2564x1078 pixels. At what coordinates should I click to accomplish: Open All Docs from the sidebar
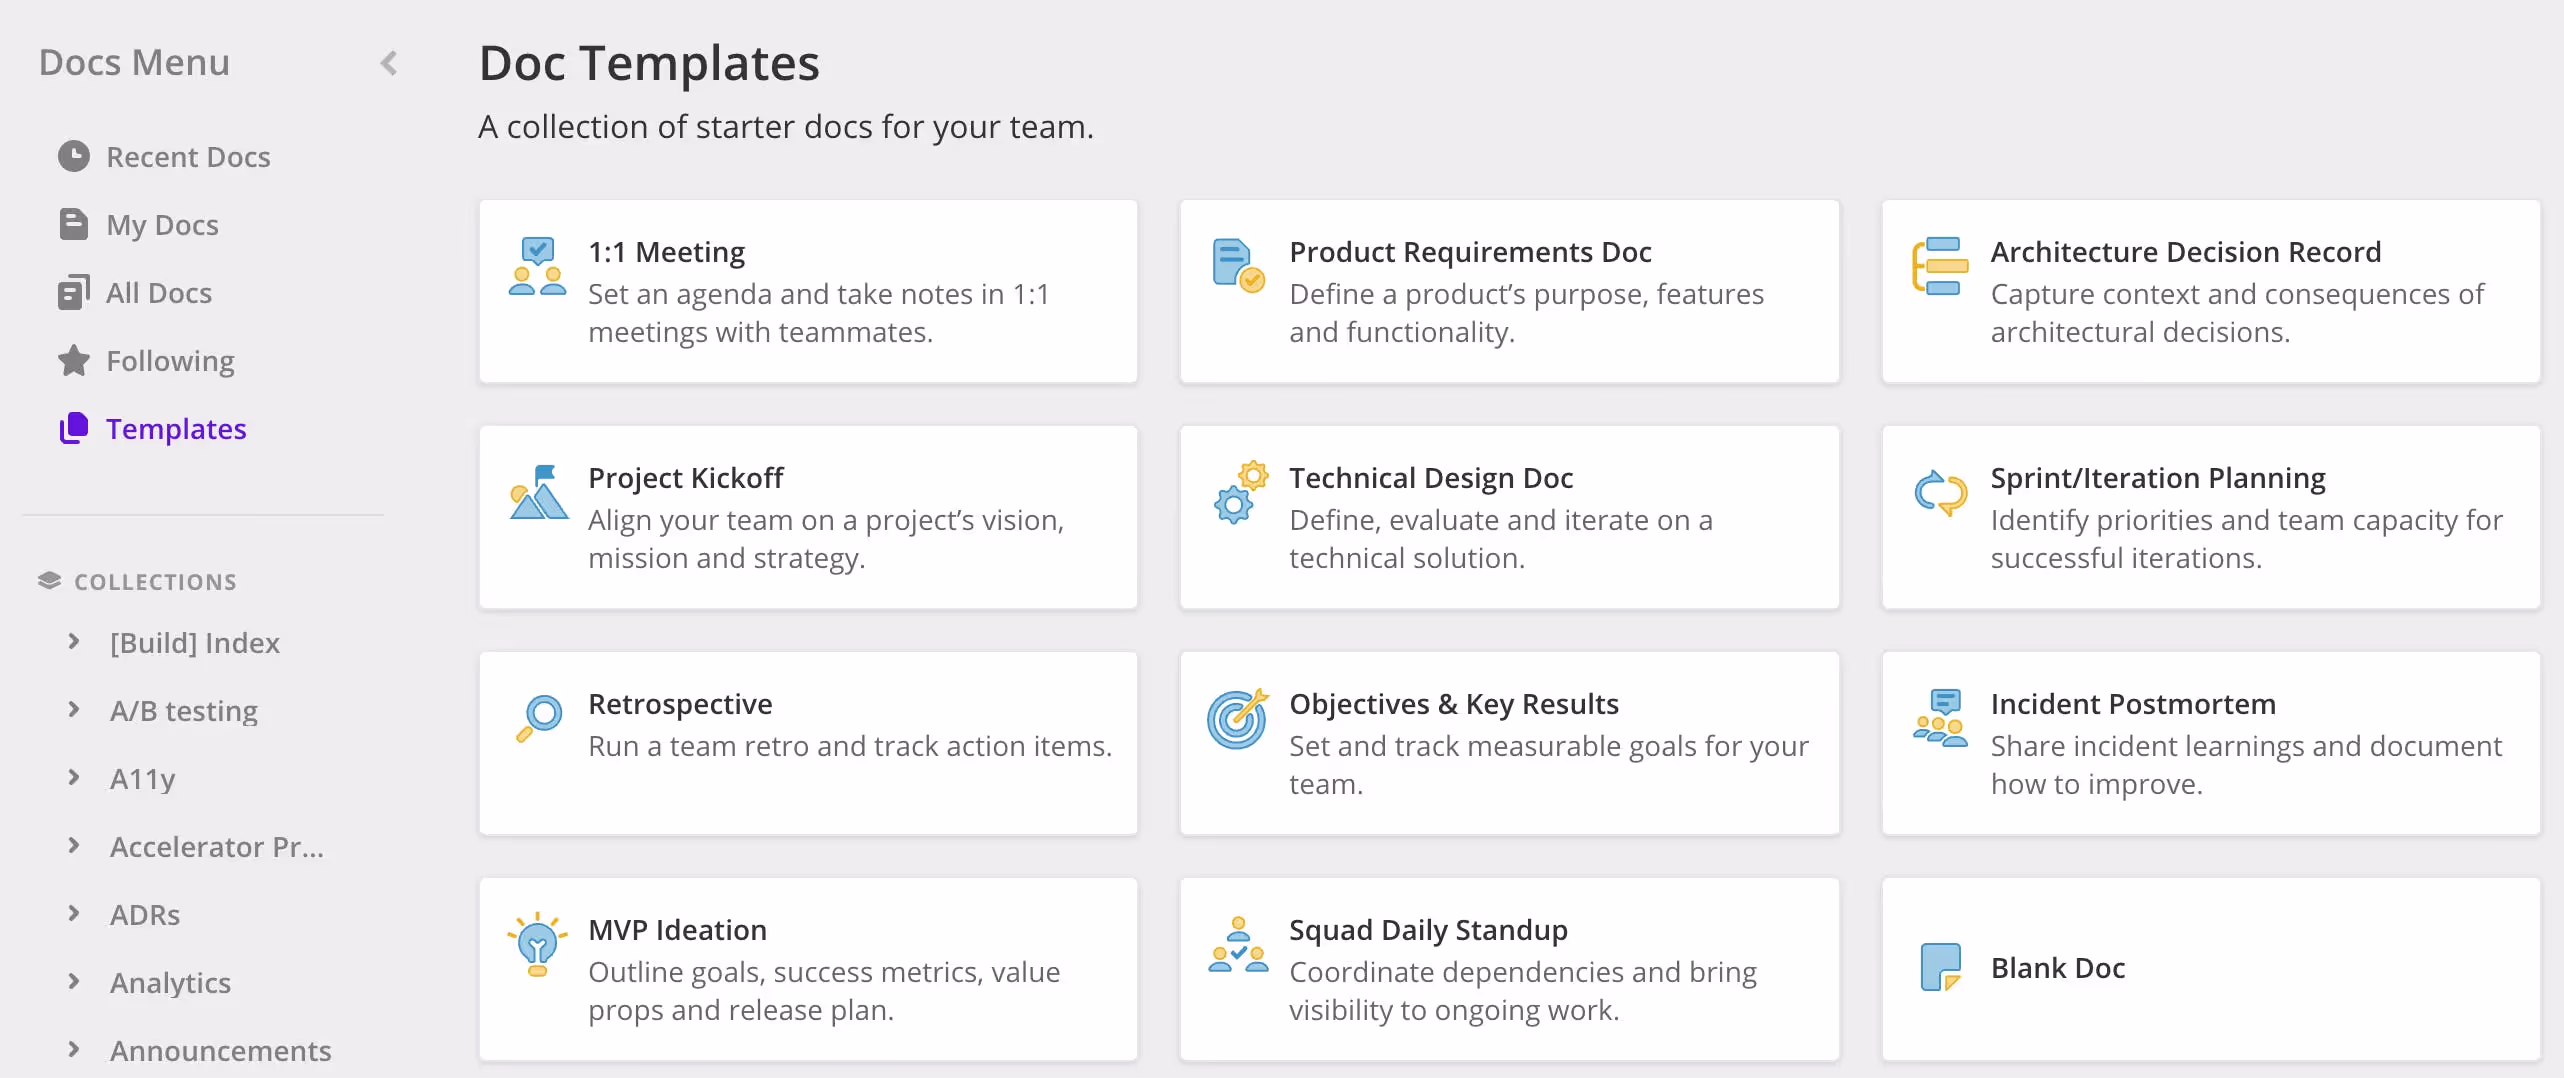coord(159,292)
